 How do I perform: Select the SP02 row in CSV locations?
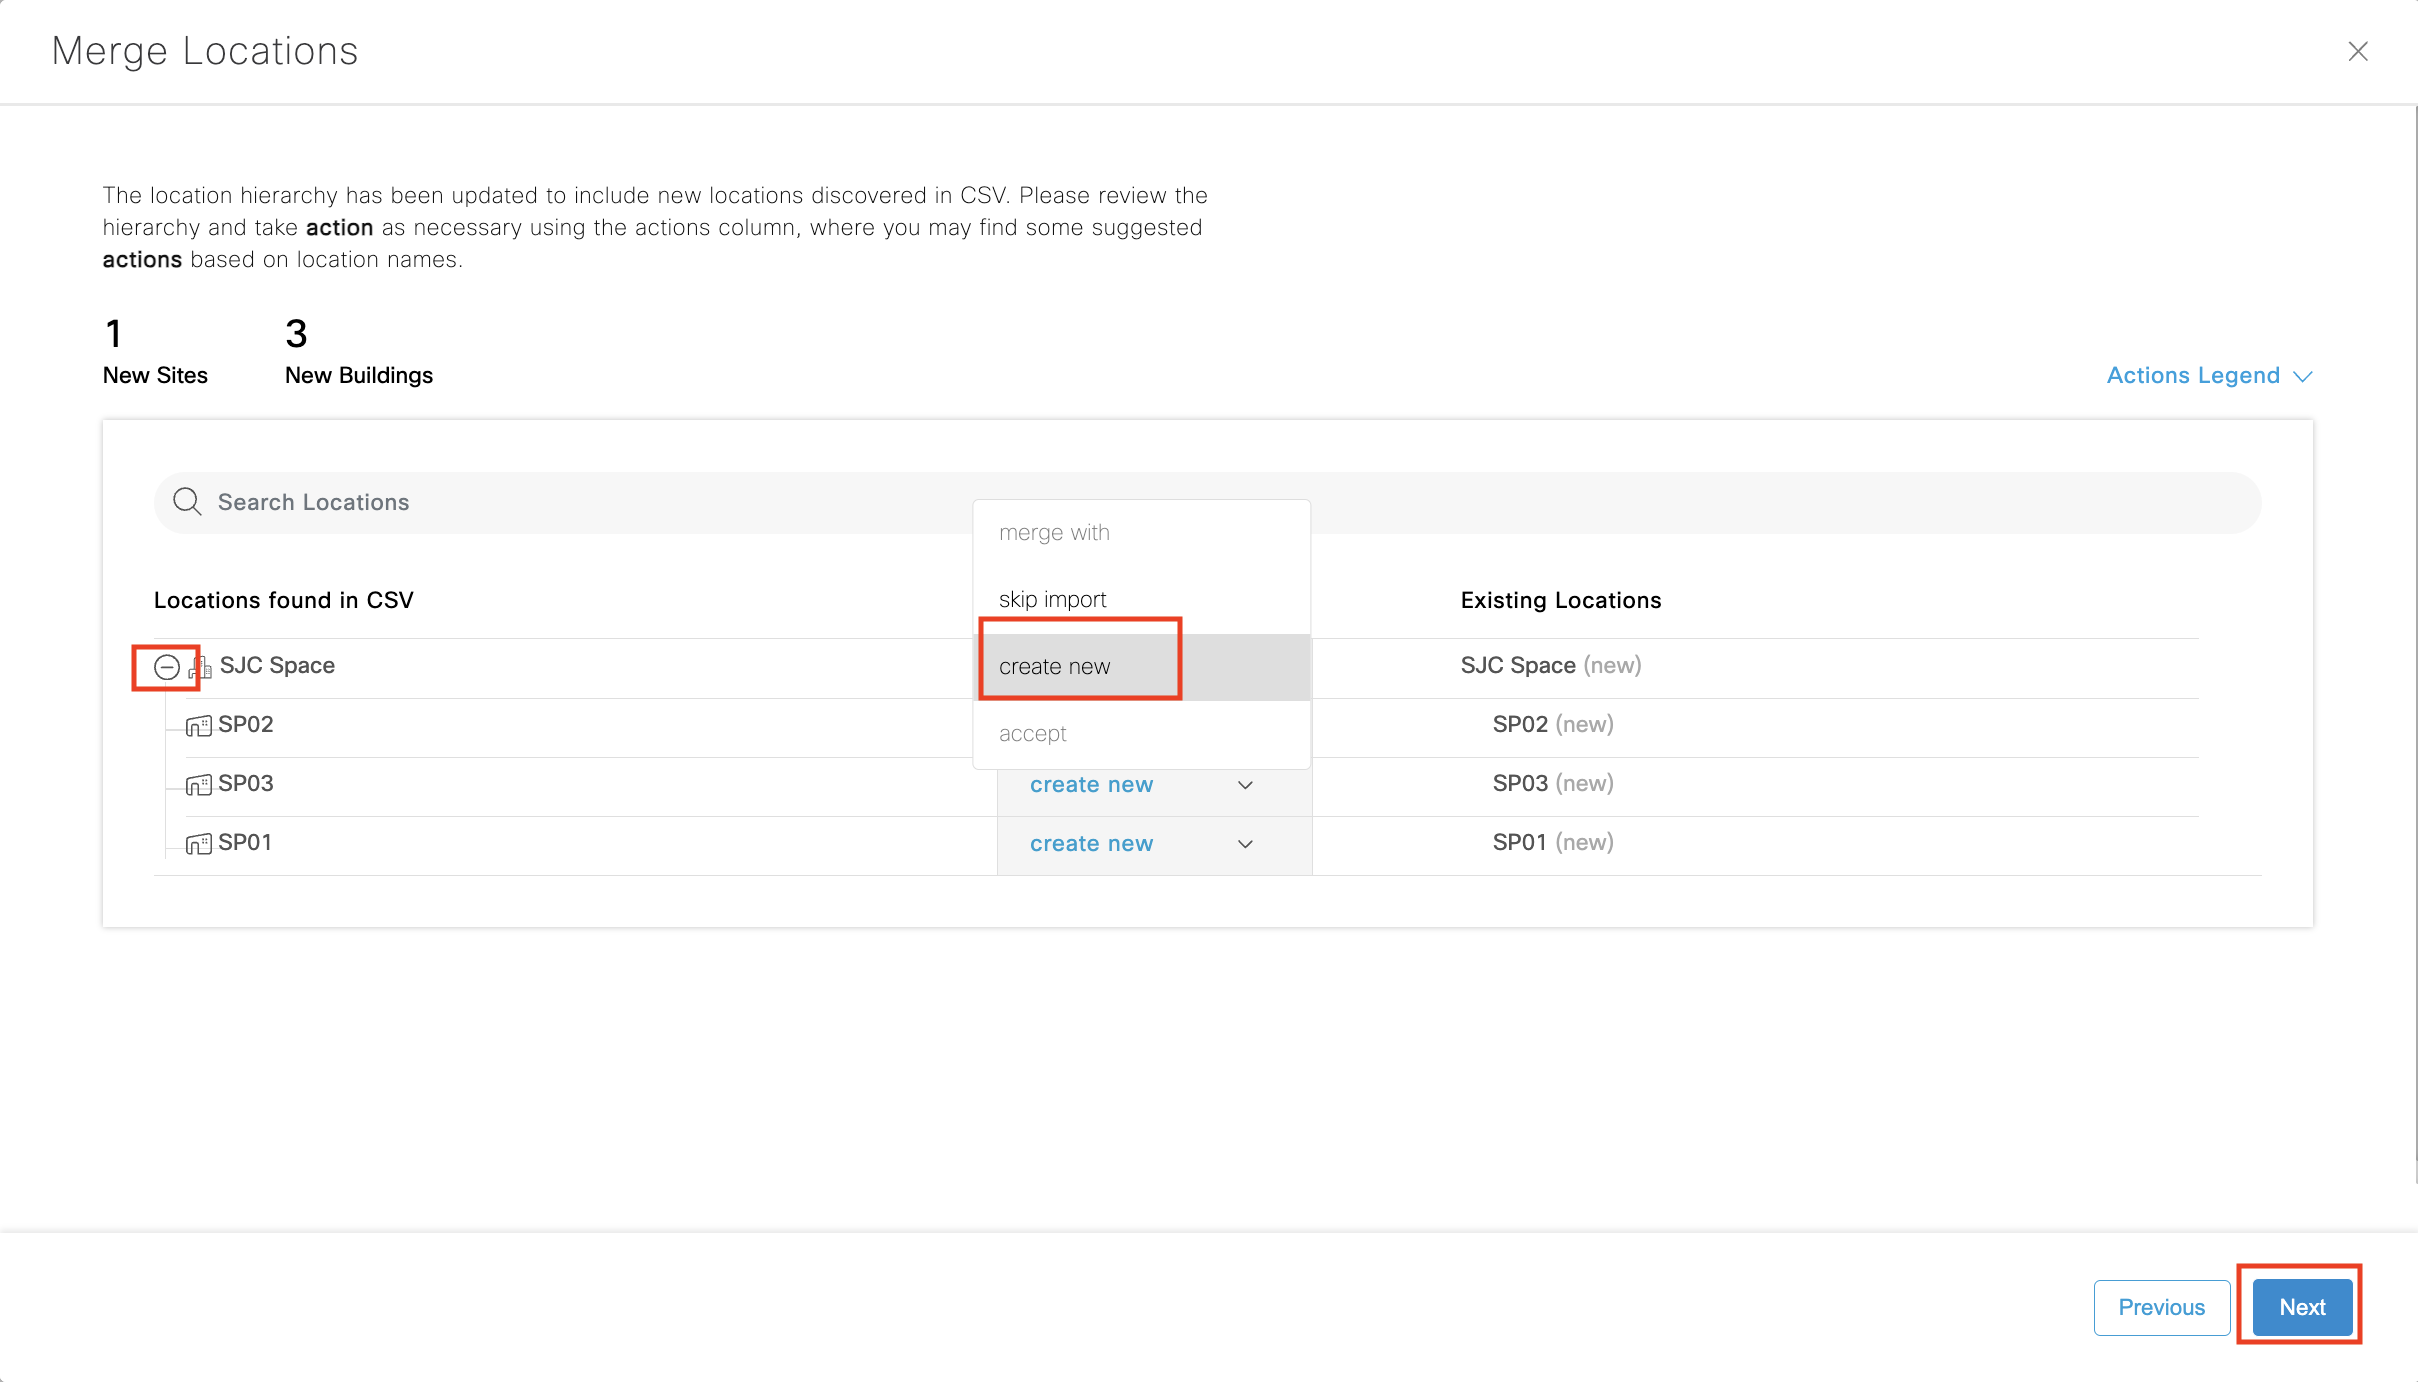[x=246, y=725]
